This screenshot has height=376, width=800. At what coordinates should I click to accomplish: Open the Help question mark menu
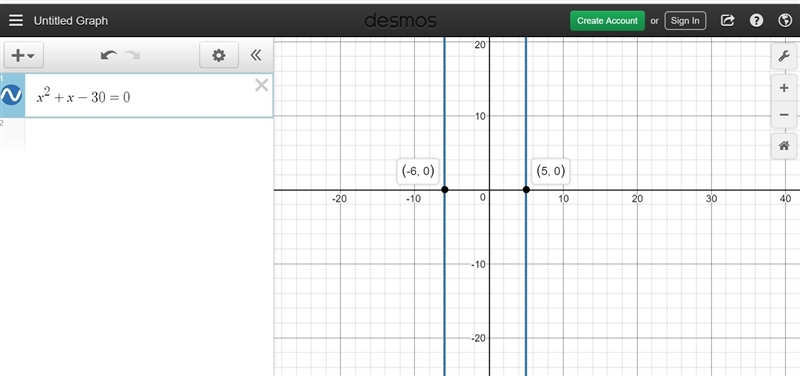pos(756,20)
